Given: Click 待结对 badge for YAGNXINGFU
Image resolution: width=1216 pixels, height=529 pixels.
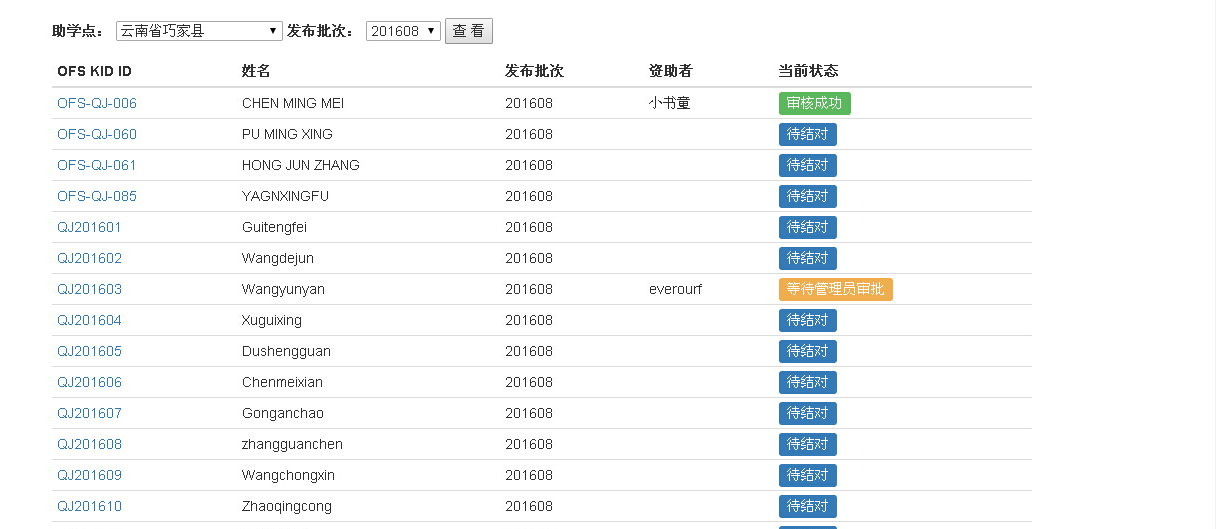Looking at the screenshot, I should pos(808,196).
